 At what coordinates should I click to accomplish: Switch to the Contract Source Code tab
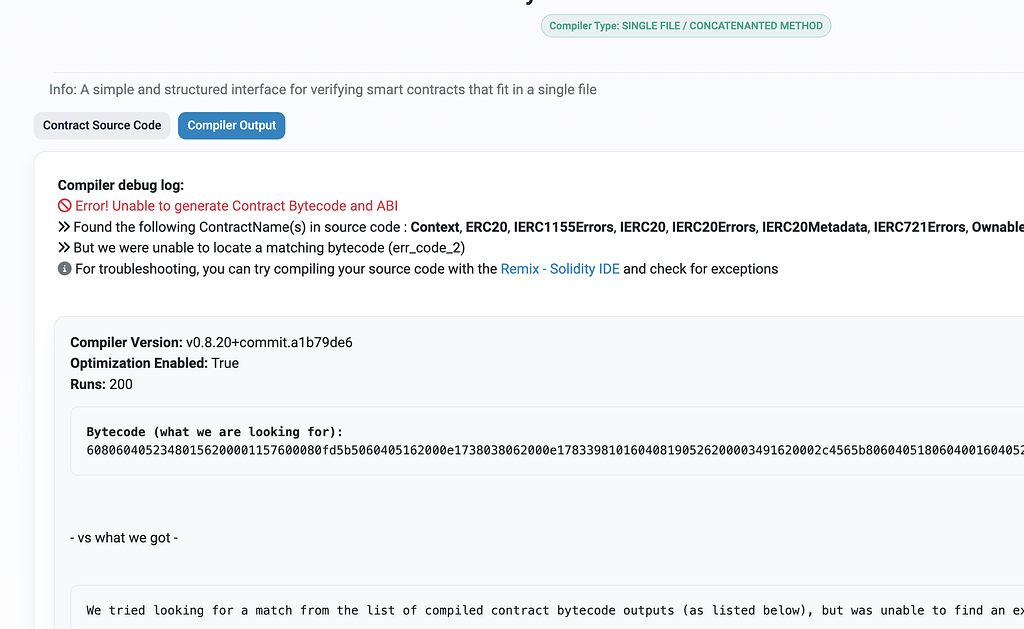[102, 126]
